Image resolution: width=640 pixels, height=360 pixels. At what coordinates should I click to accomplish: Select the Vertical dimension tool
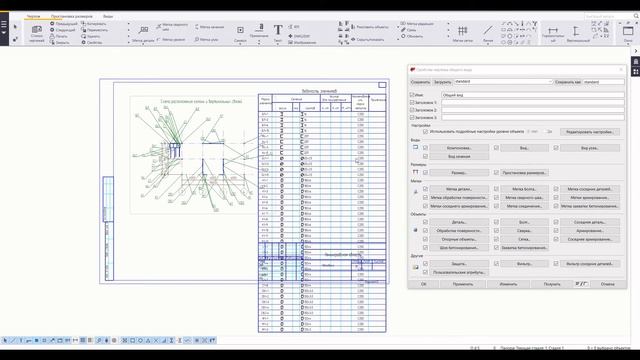point(578,33)
